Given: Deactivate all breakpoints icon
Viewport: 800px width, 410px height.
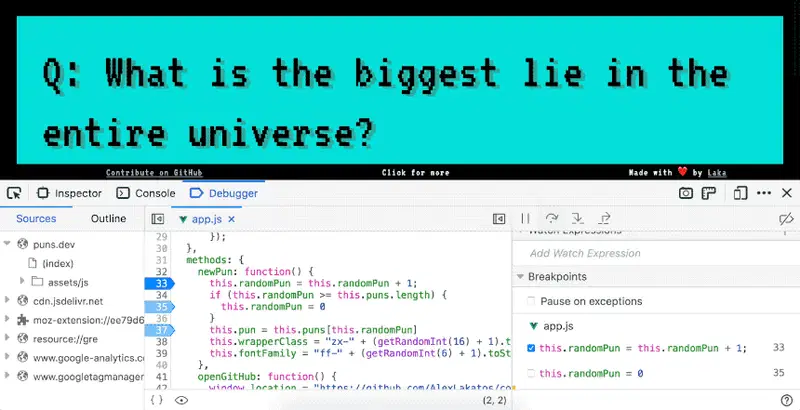Looking at the screenshot, I should (785, 218).
